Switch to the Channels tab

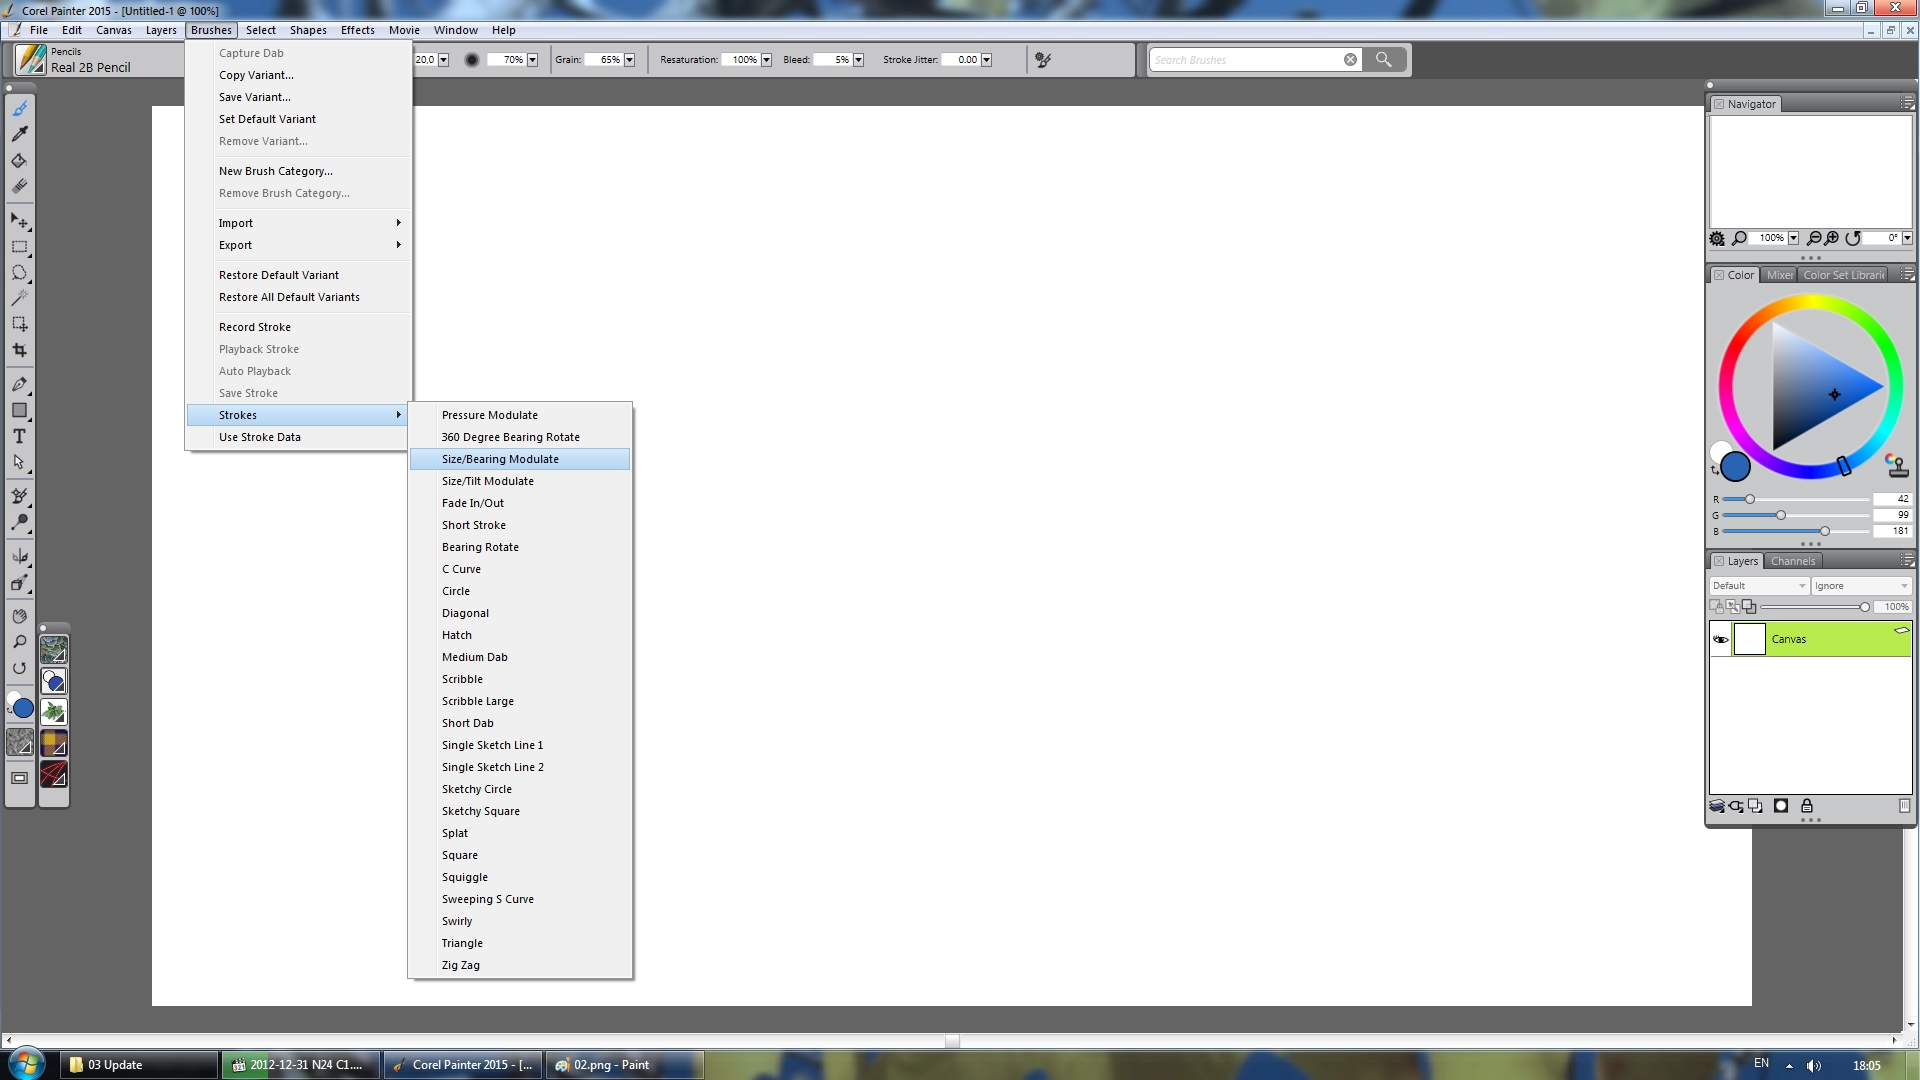click(1792, 561)
